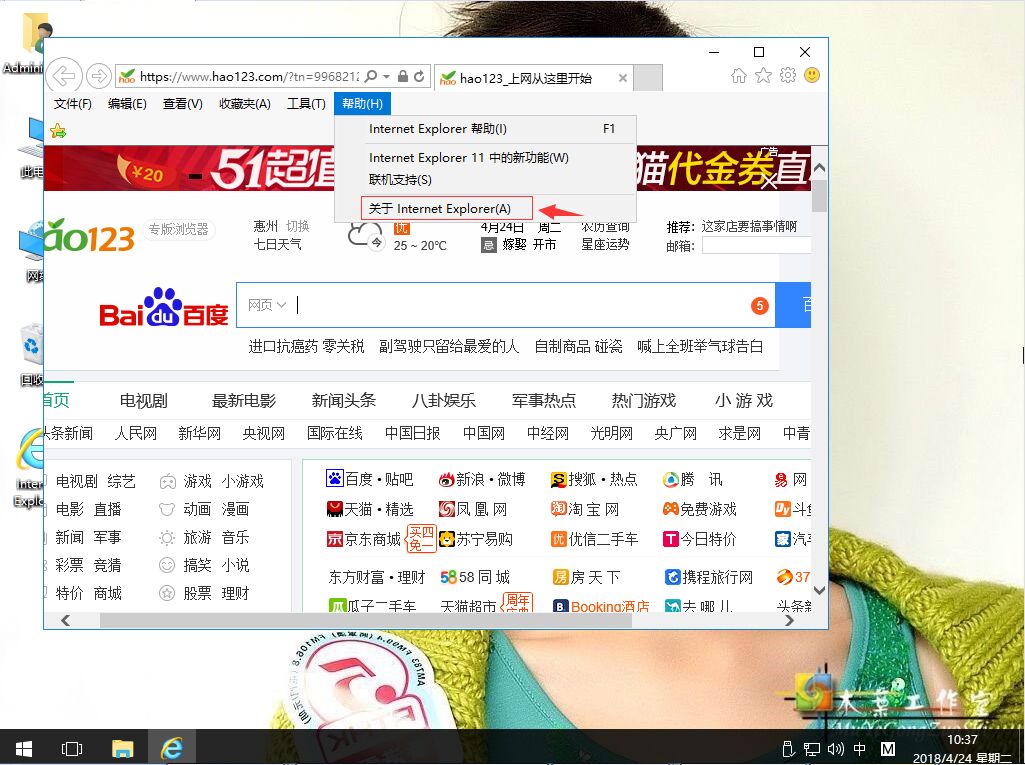Open 淘宝网 site link

coord(585,509)
